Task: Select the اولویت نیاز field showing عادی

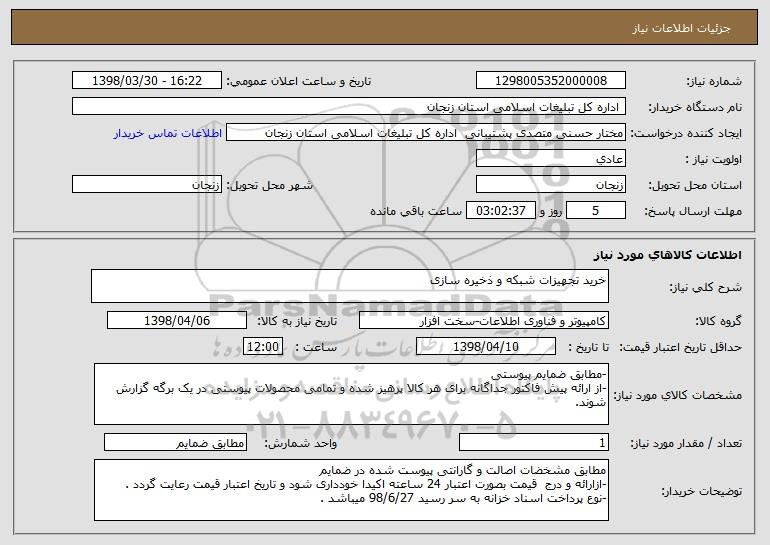Action: pos(550,159)
